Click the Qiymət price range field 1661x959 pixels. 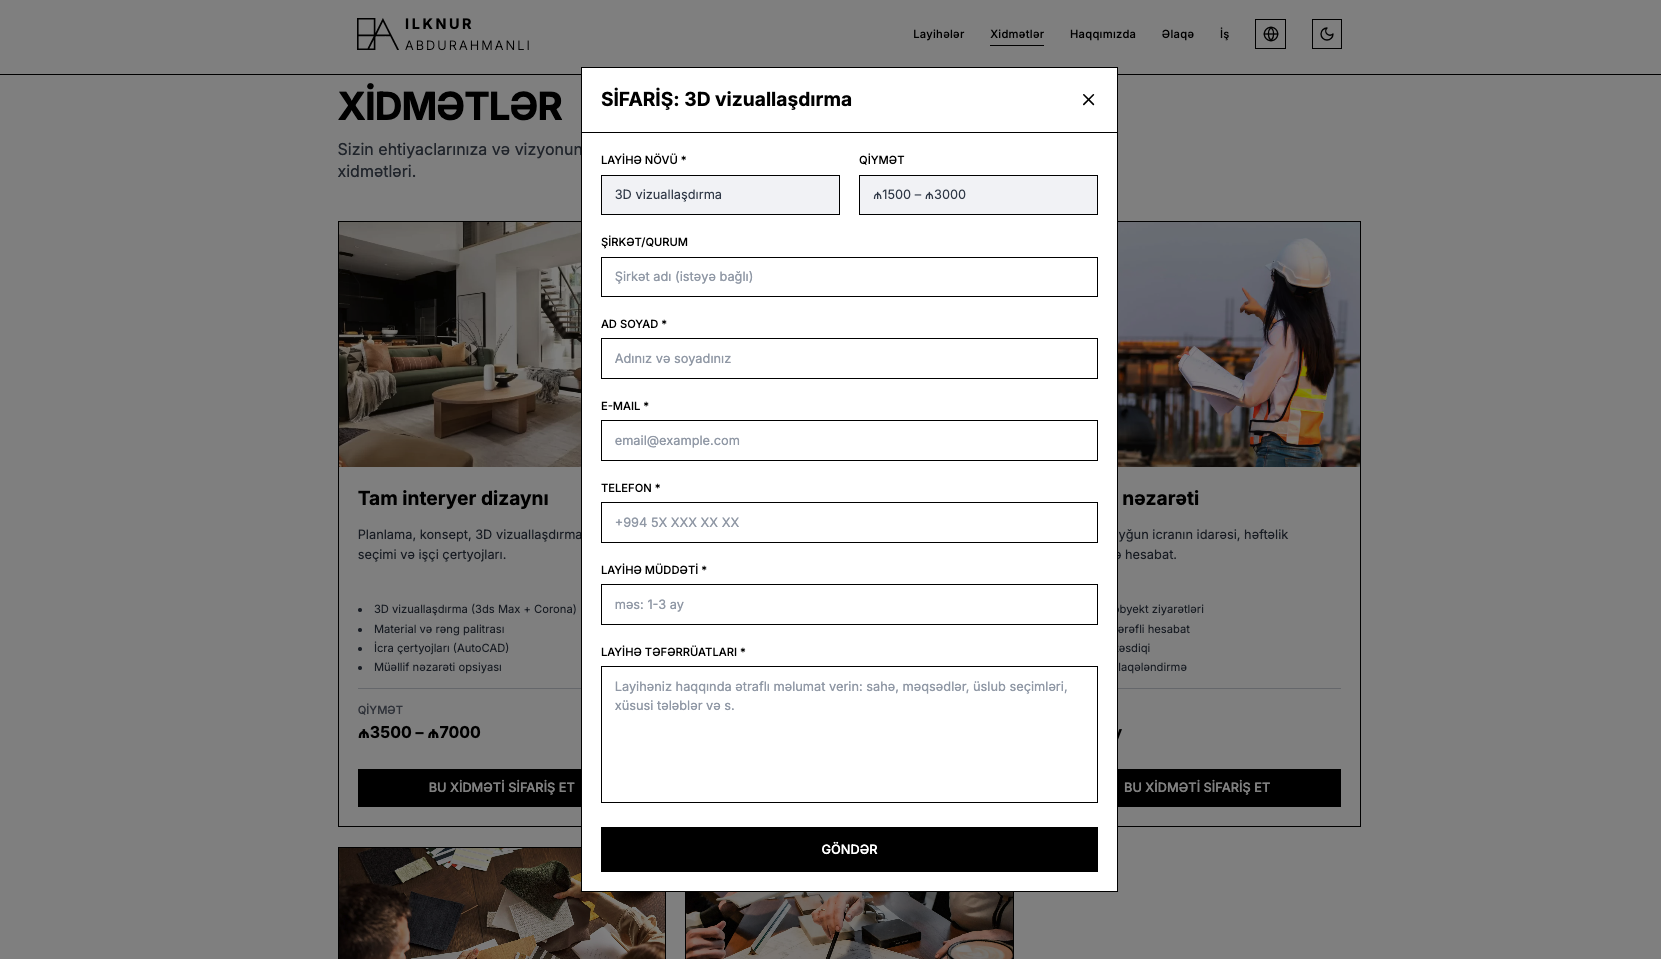[978, 195]
